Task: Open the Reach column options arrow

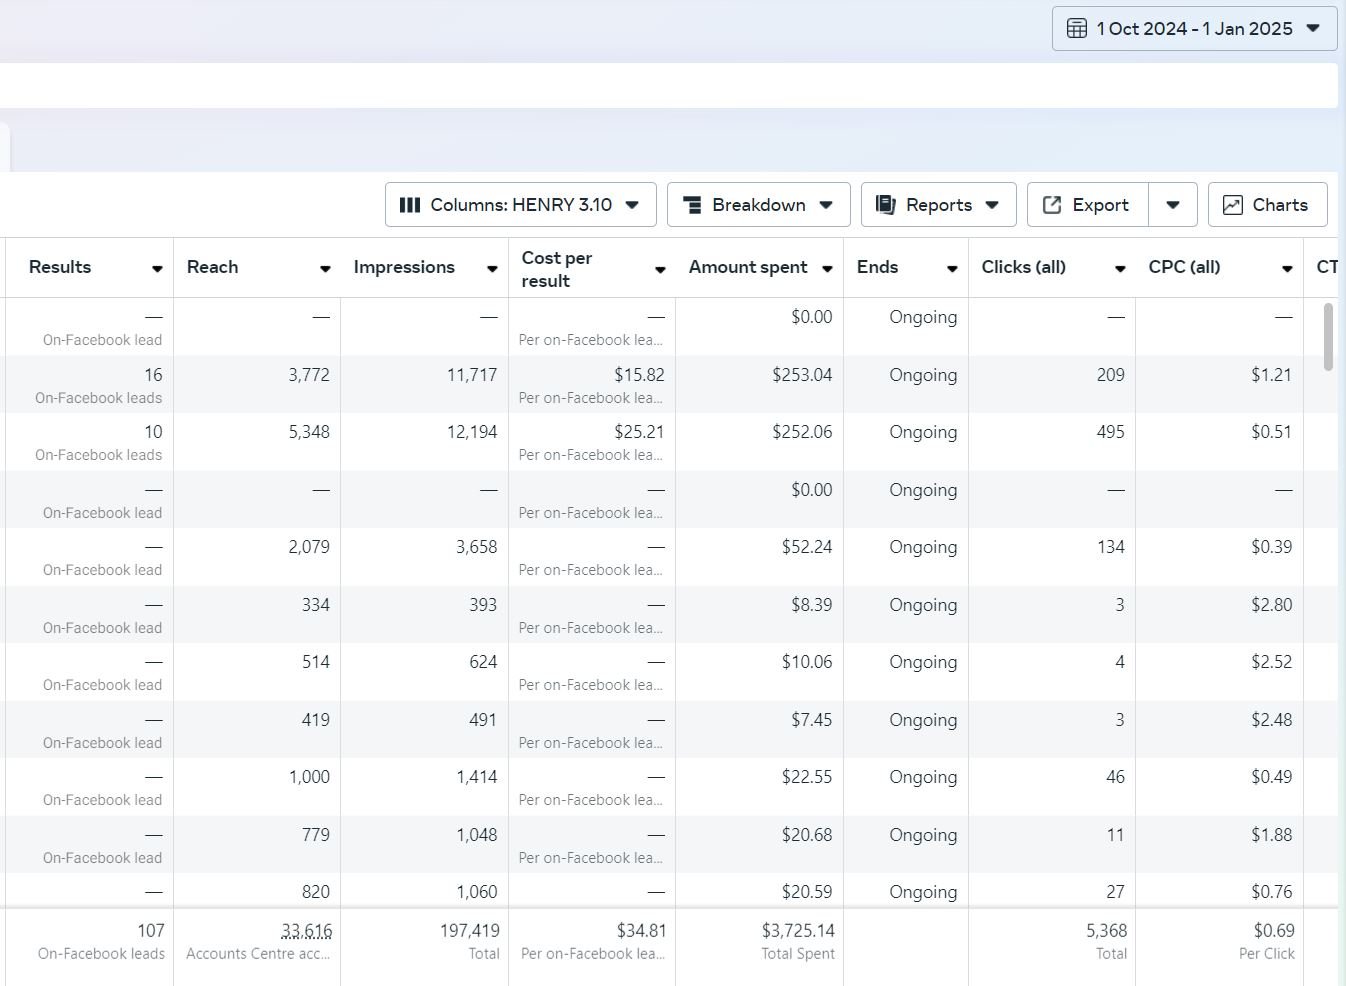Action: [x=325, y=269]
